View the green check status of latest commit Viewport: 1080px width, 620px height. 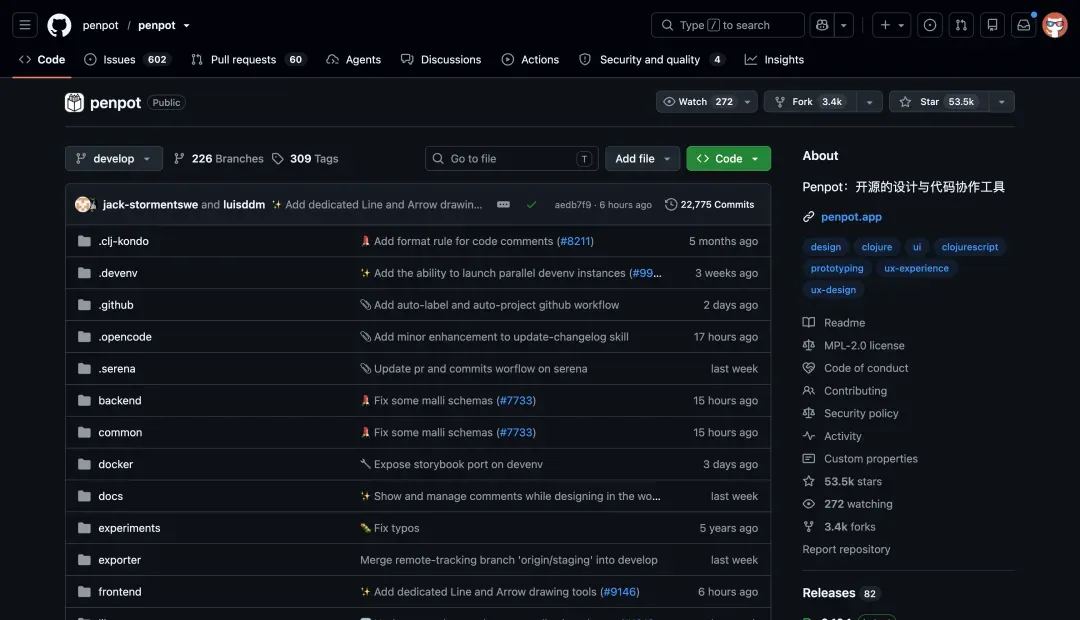pos(531,205)
